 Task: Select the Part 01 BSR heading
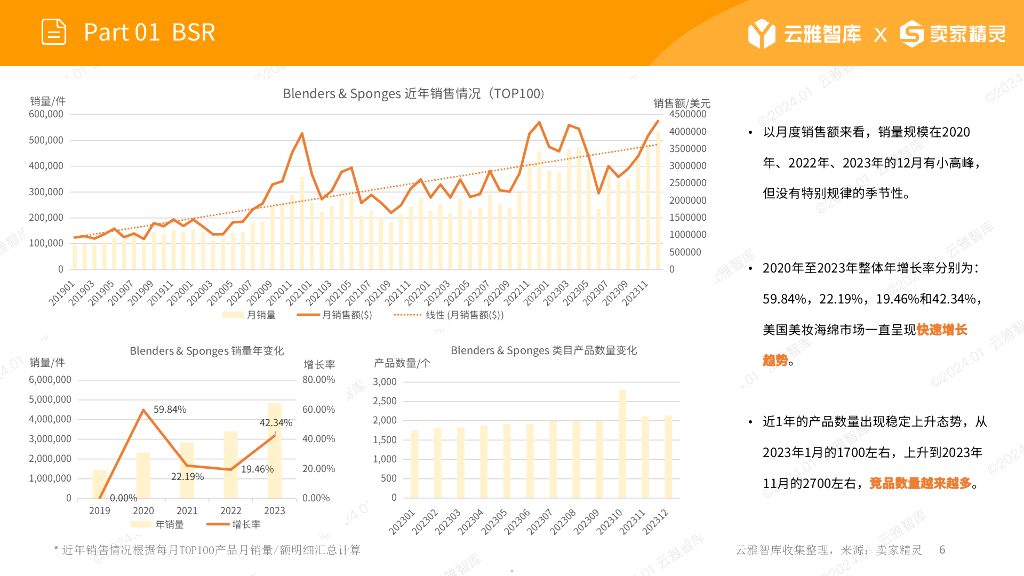[150, 32]
